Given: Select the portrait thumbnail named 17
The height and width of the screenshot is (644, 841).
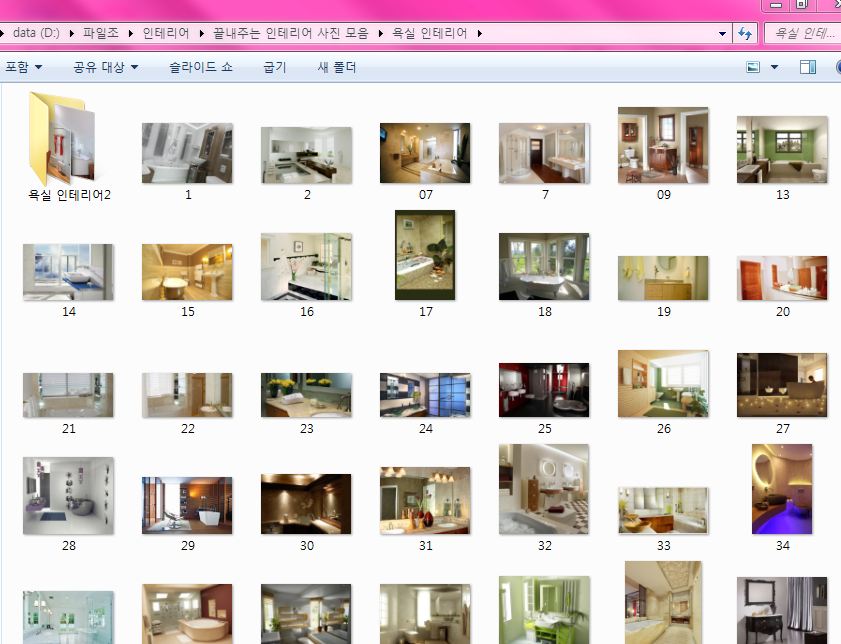Looking at the screenshot, I should point(425,255).
